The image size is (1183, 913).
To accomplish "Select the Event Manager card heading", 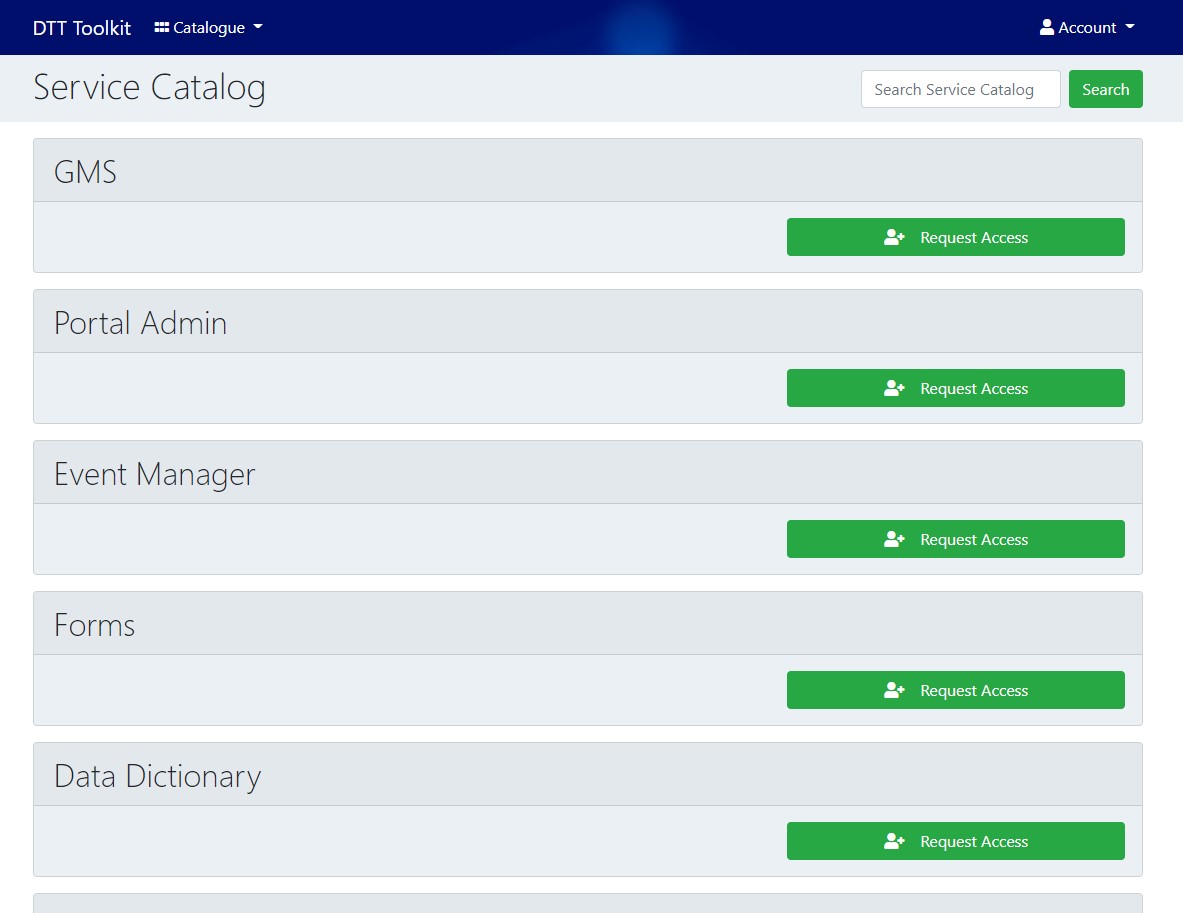I will [155, 474].
